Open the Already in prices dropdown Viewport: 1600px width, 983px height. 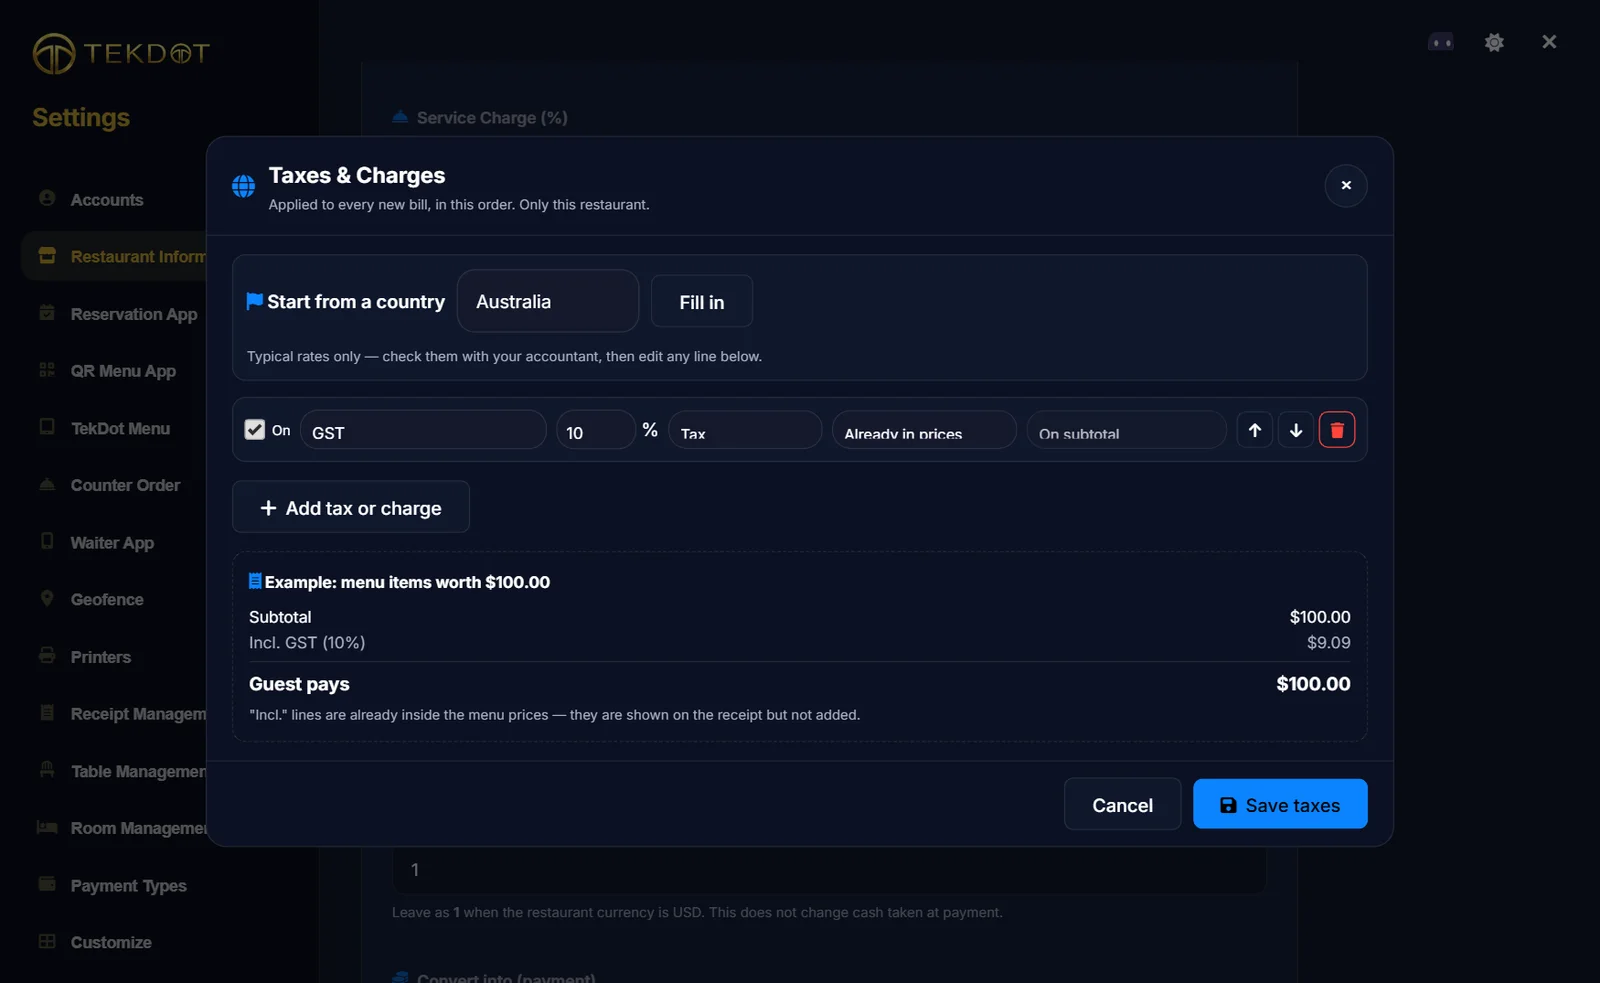click(924, 430)
